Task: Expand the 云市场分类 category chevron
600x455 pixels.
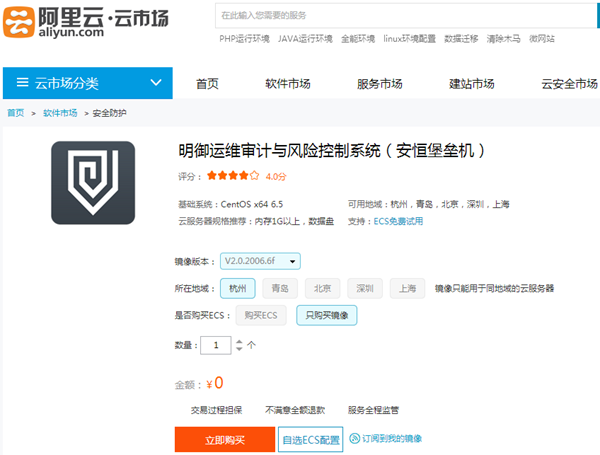Action: pyautogui.click(x=156, y=82)
